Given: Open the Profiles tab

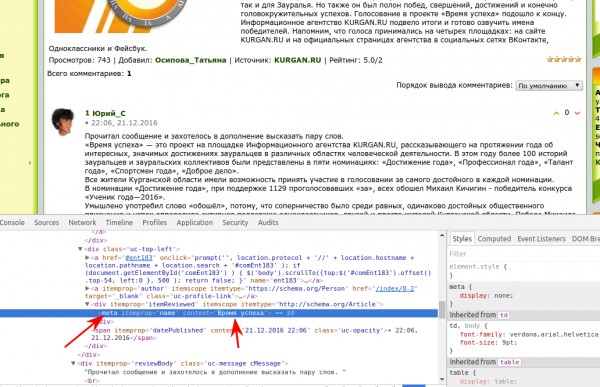Looking at the screenshot, I should 155,222.
